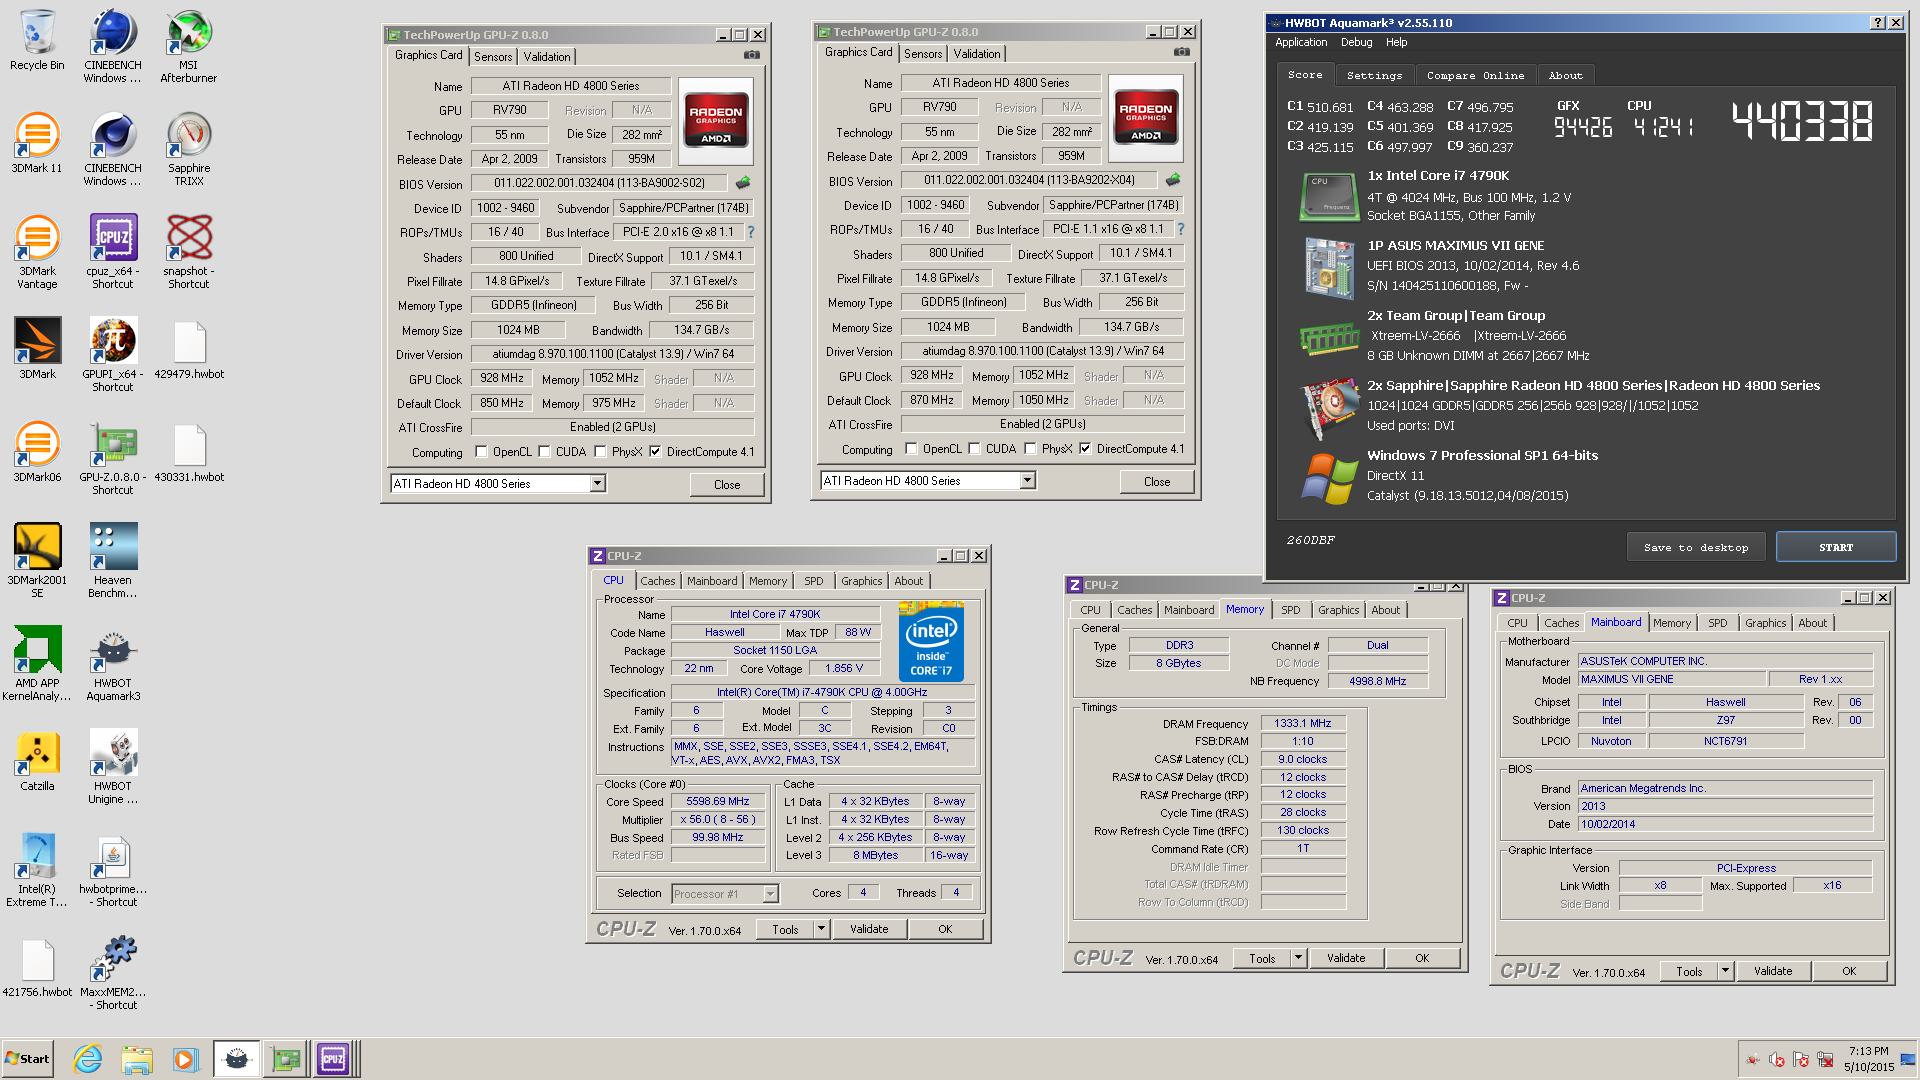Click BIOS save icon in left GPU-Z

[743, 183]
